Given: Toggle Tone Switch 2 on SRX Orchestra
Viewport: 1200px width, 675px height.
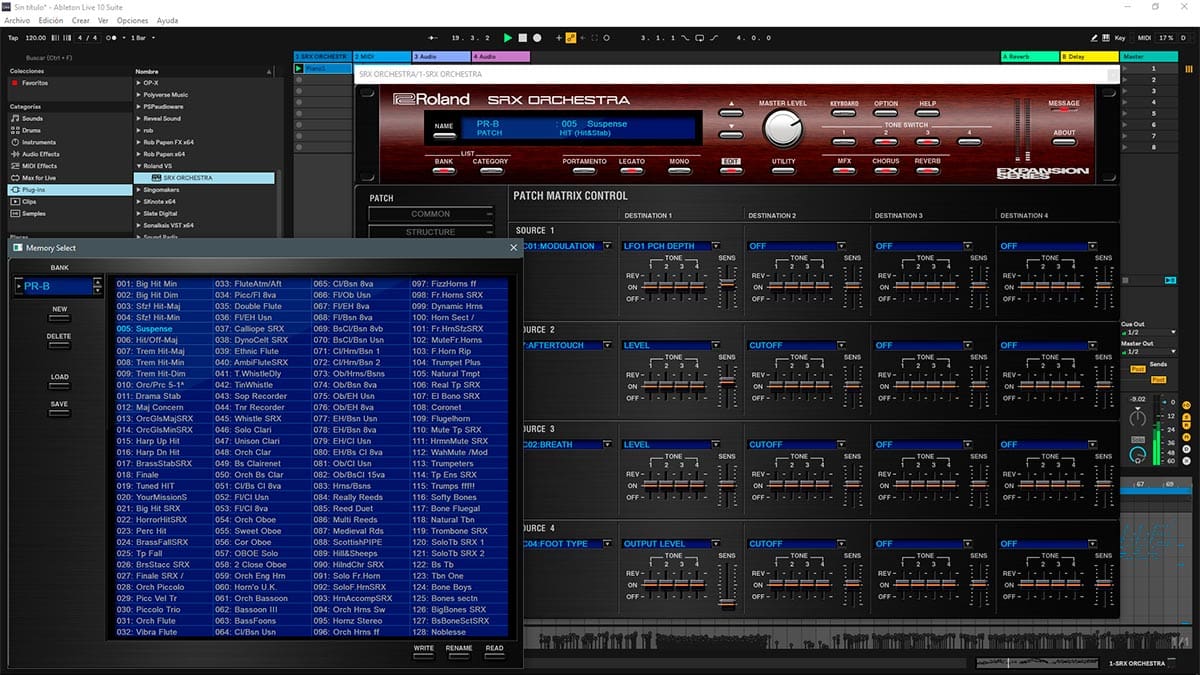Looking at the screenshot, I should pyautogui.click(x=885, y=141).
